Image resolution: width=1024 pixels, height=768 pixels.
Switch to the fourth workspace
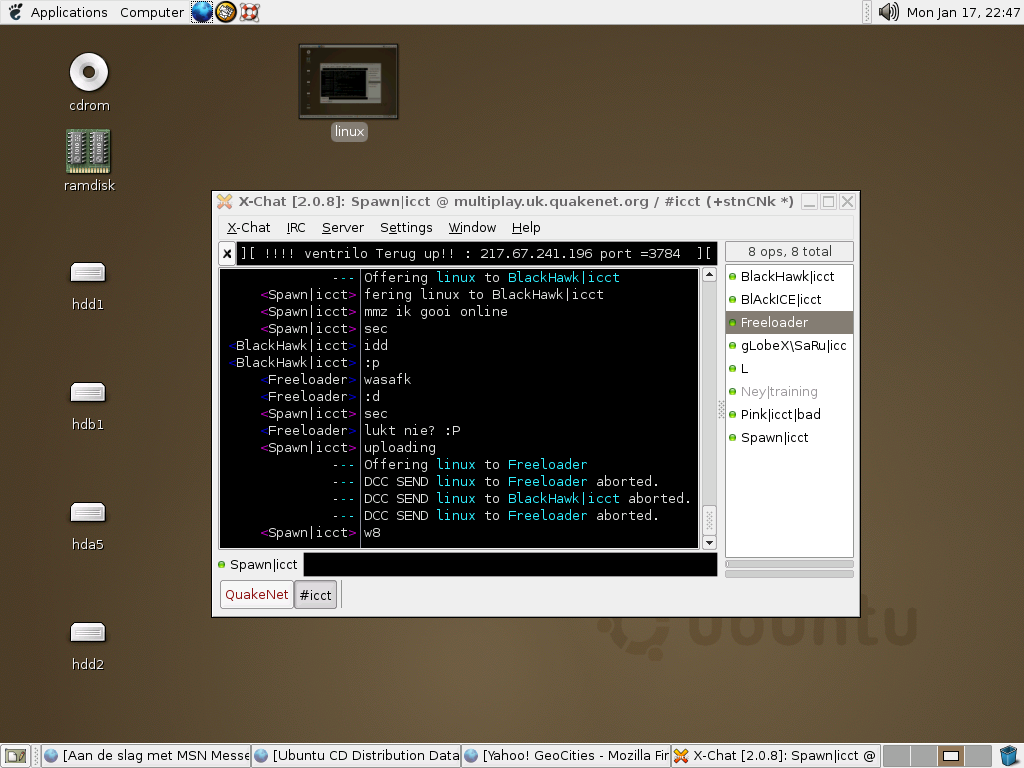coord(978,756)
